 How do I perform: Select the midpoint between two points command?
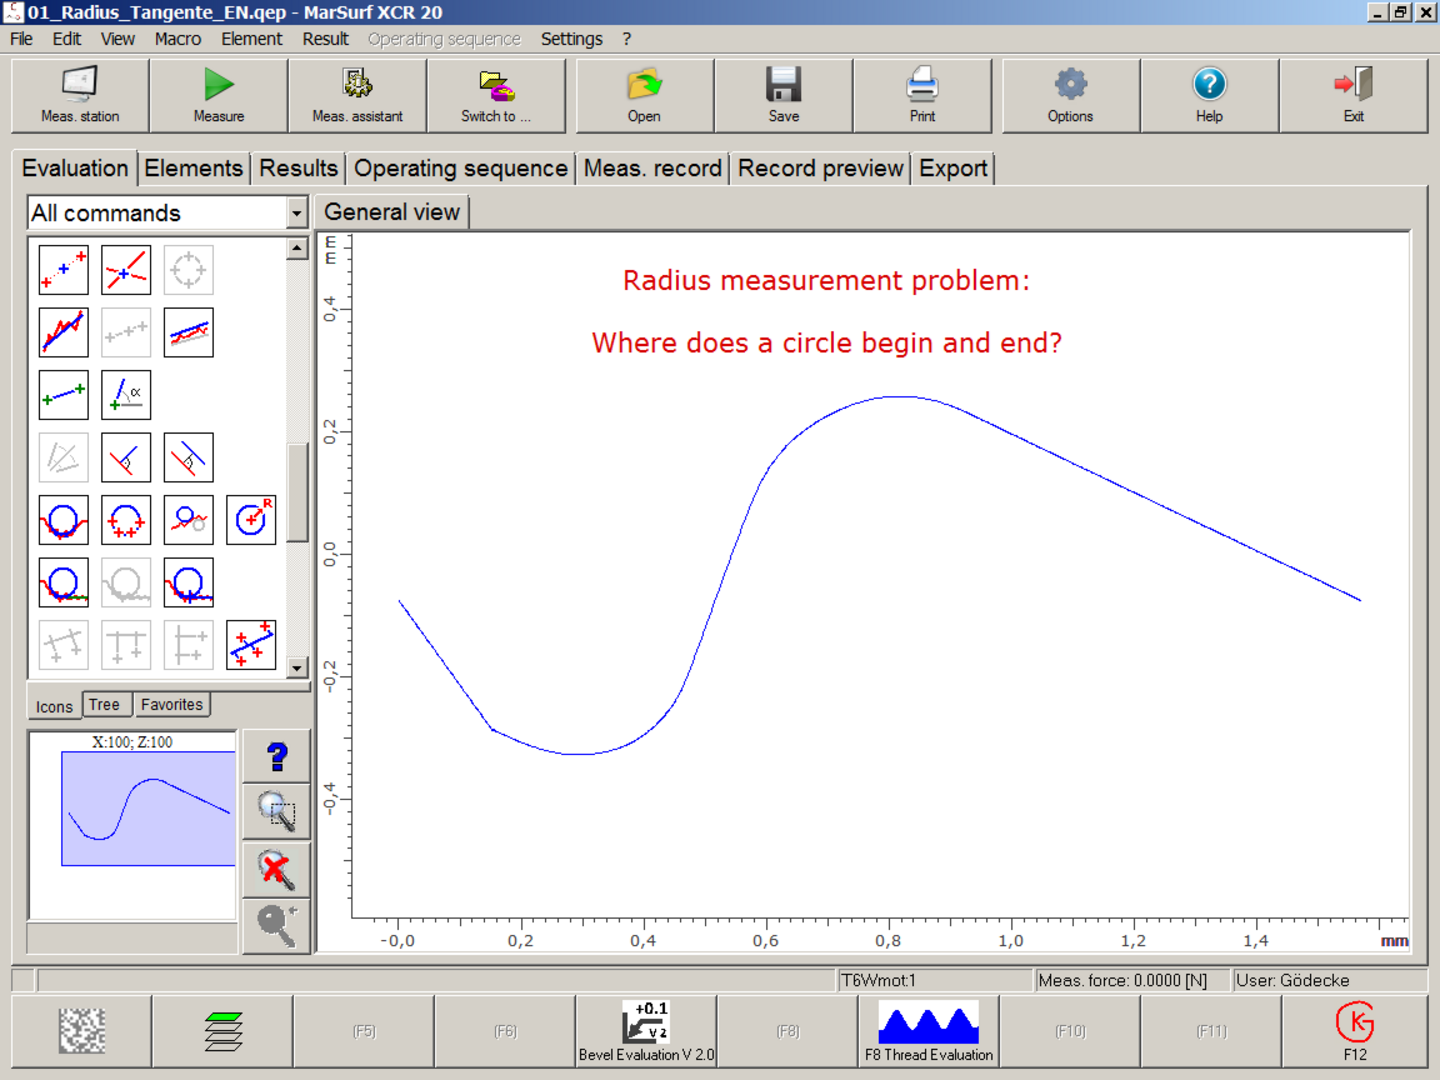pos(64,270)
